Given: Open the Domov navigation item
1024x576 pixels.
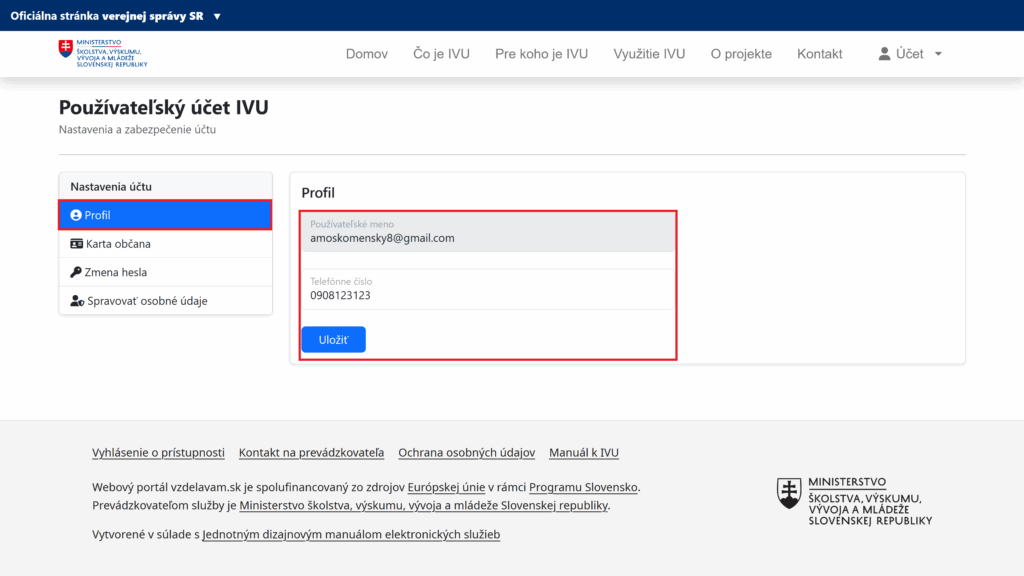Looking at the screenshot, I should click(366, 54).
